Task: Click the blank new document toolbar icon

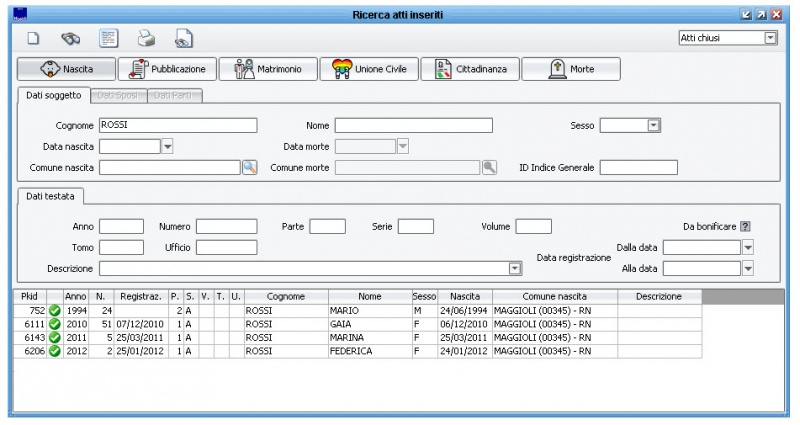Action: point(32,39)
